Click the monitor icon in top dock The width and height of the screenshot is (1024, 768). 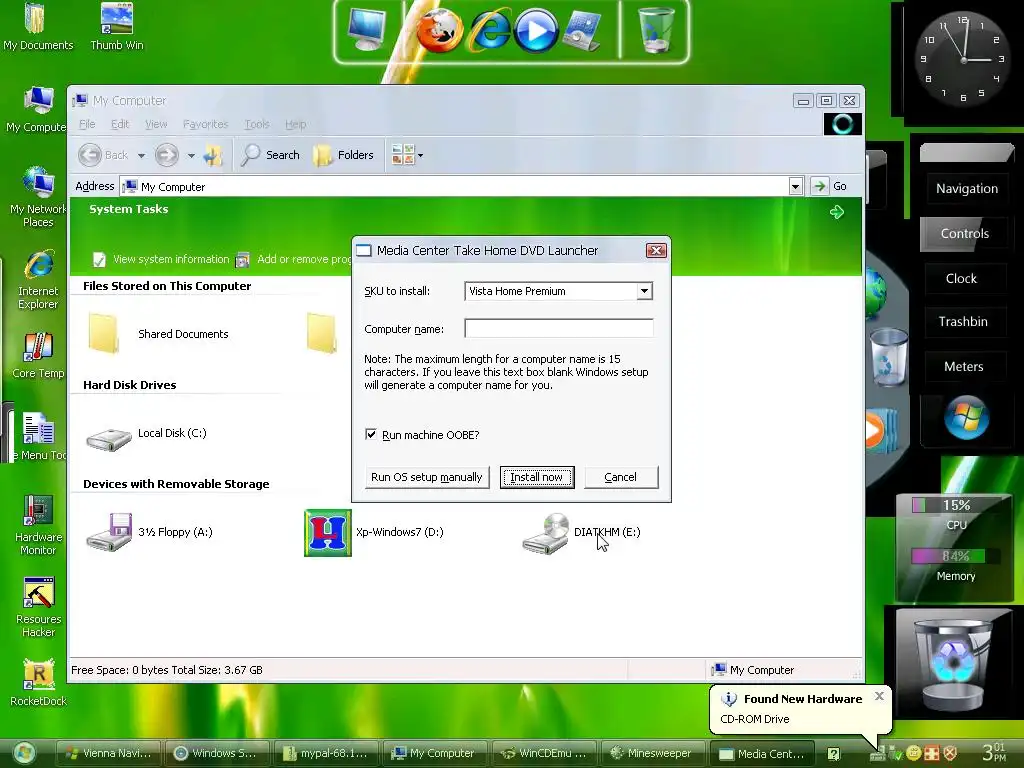pyautogui.click(x=366, y=30)
